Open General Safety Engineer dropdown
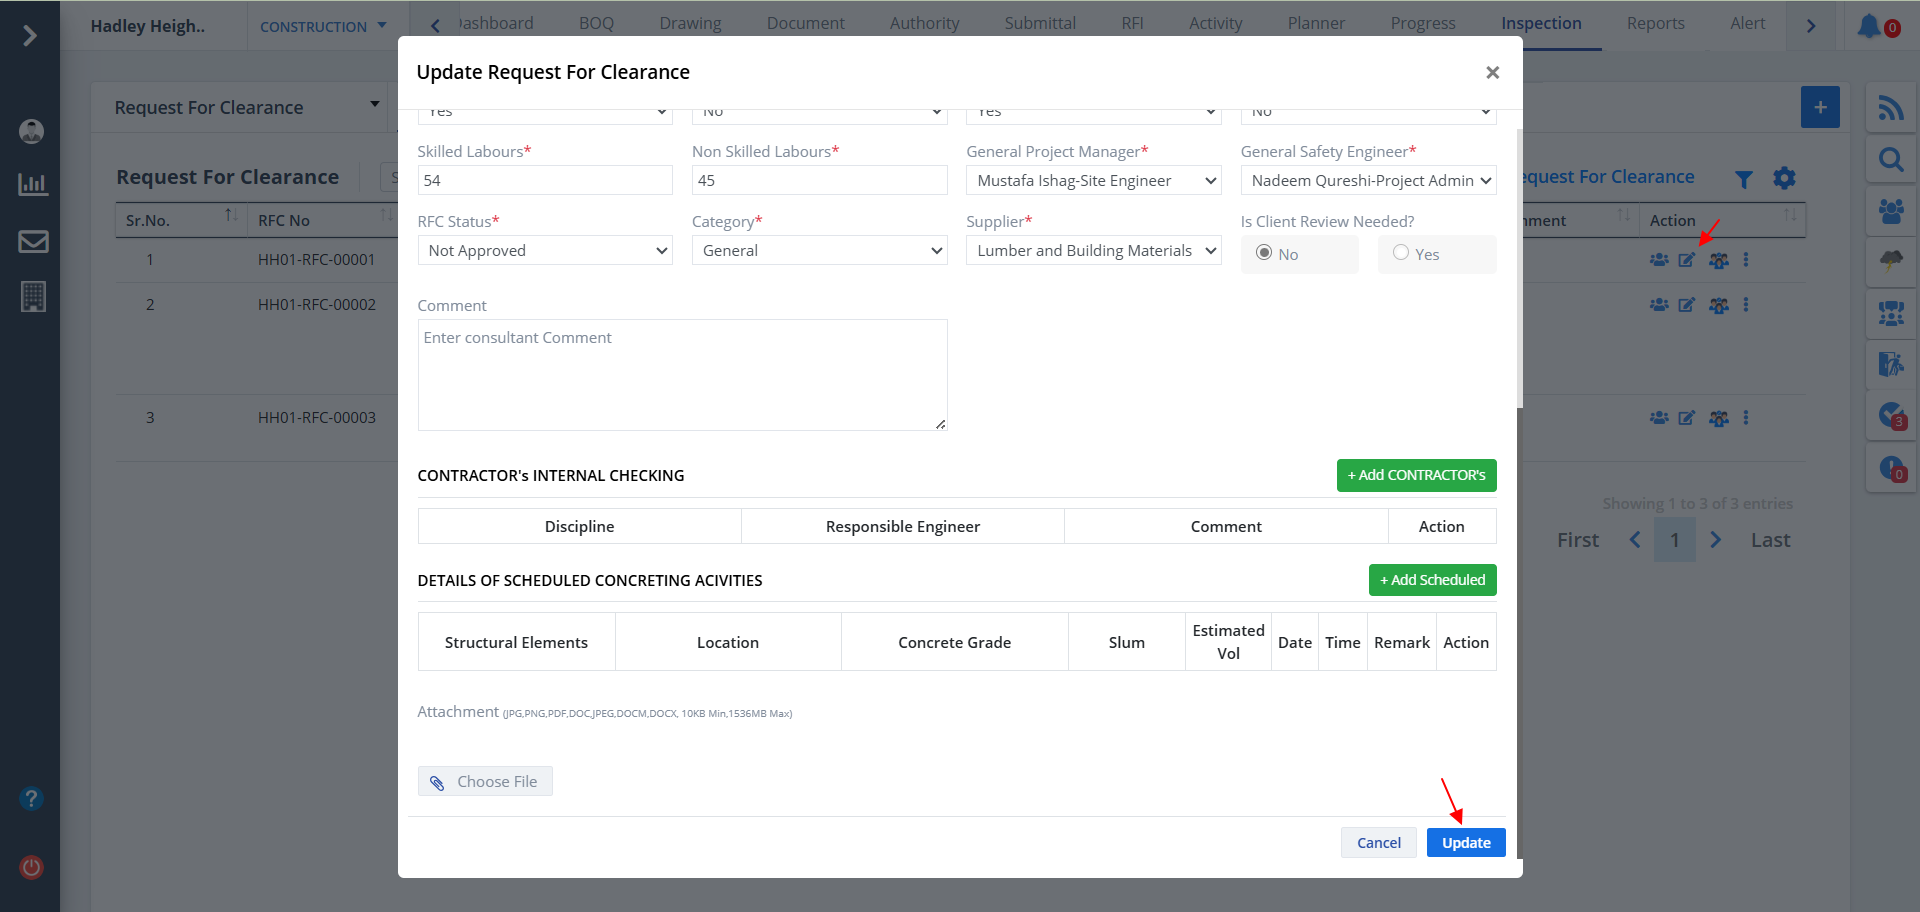 point(1368,180)
